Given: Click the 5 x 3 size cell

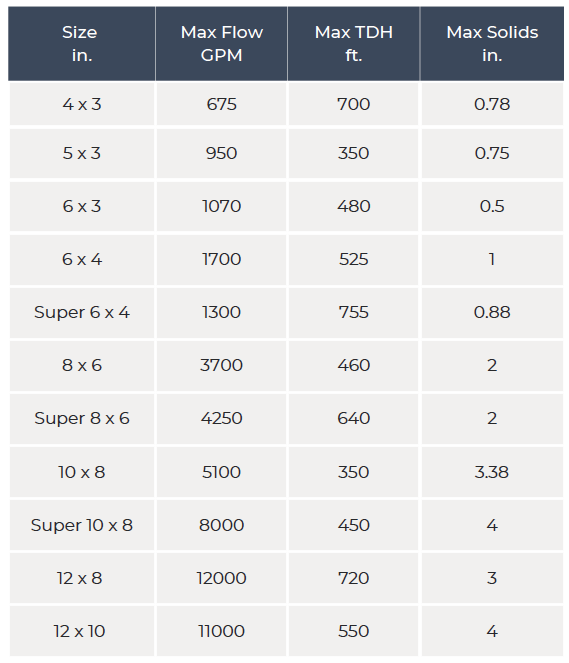Looking at the screenshot, I should pos(82,153).
